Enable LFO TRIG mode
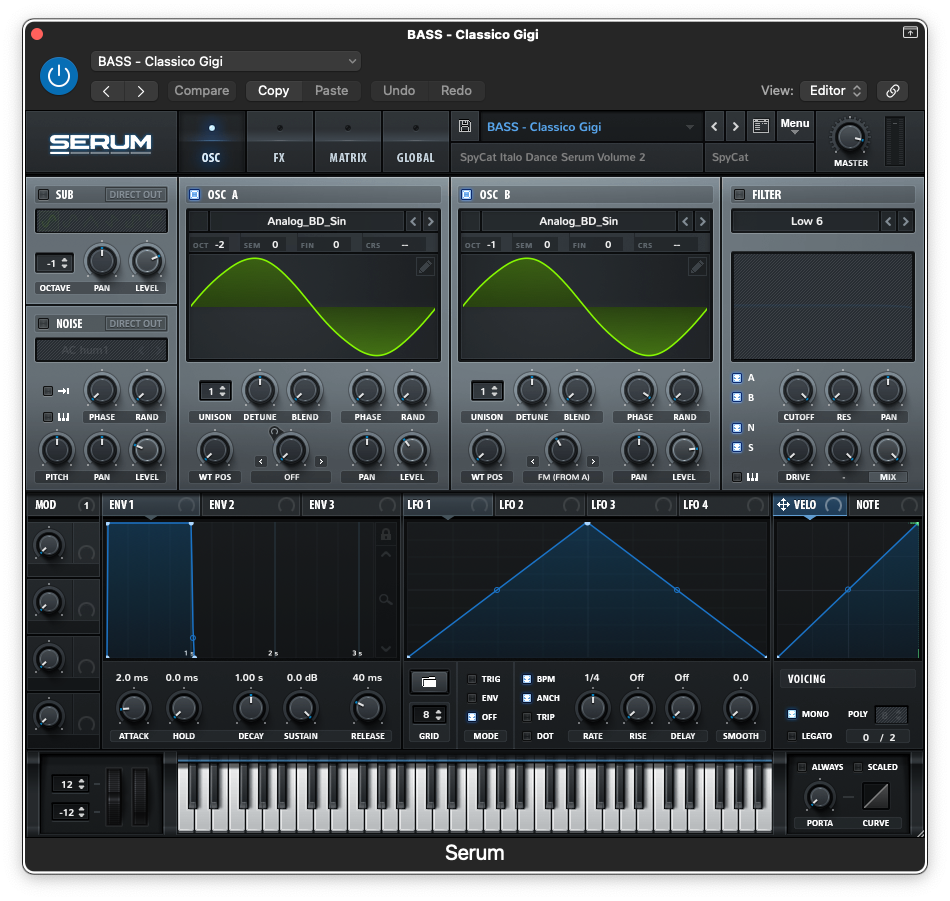The width and height of the screenshot is (950, 901). pos(472,679)
